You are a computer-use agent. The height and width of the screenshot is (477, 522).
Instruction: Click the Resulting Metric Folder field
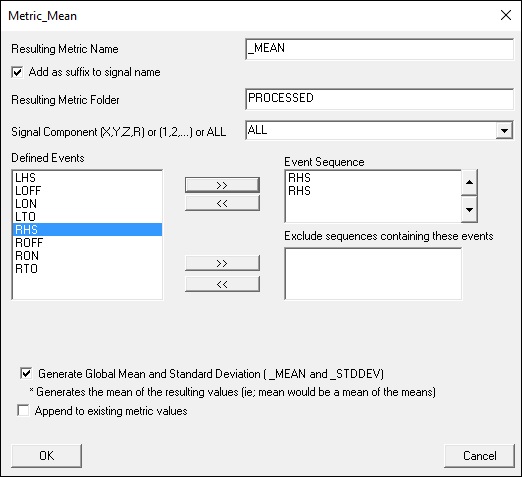point(379,99)
